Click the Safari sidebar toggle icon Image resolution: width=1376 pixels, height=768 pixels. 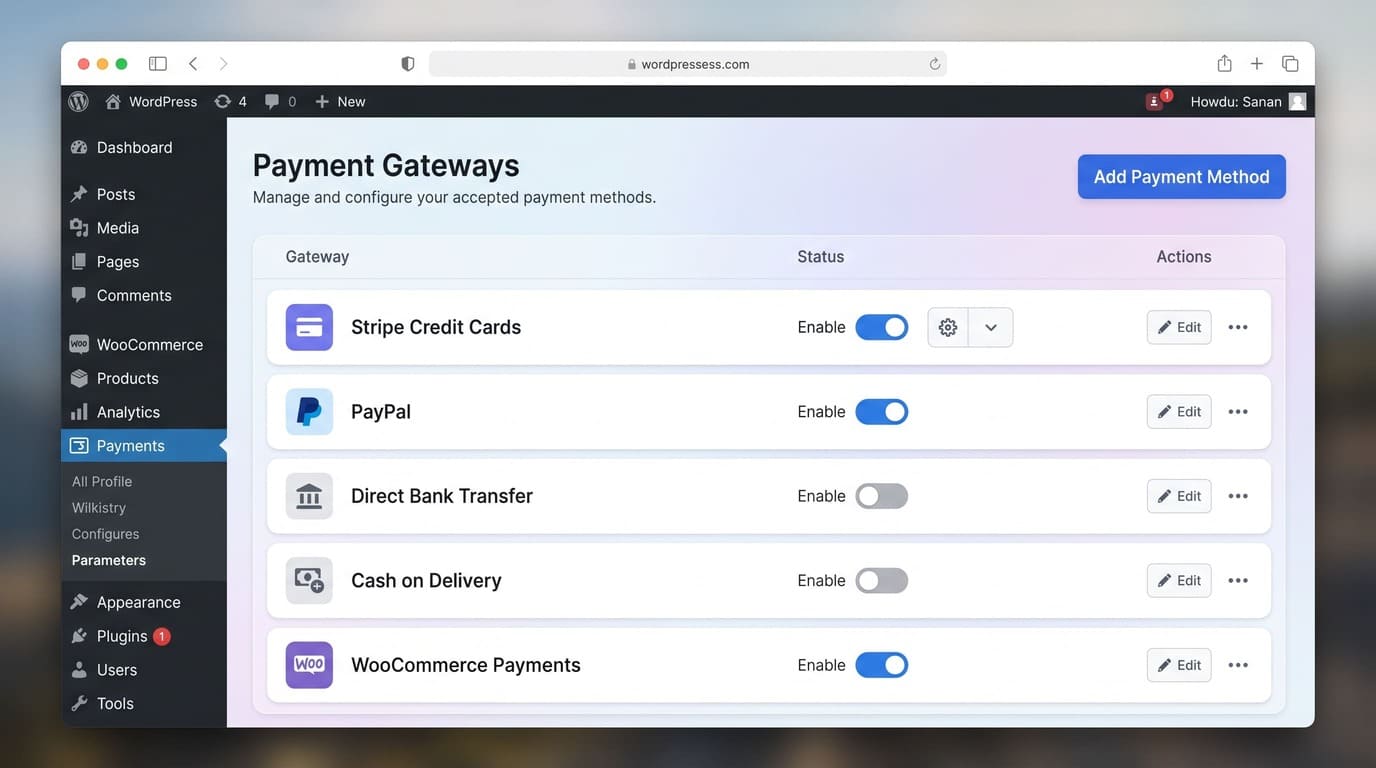point(158,64)
